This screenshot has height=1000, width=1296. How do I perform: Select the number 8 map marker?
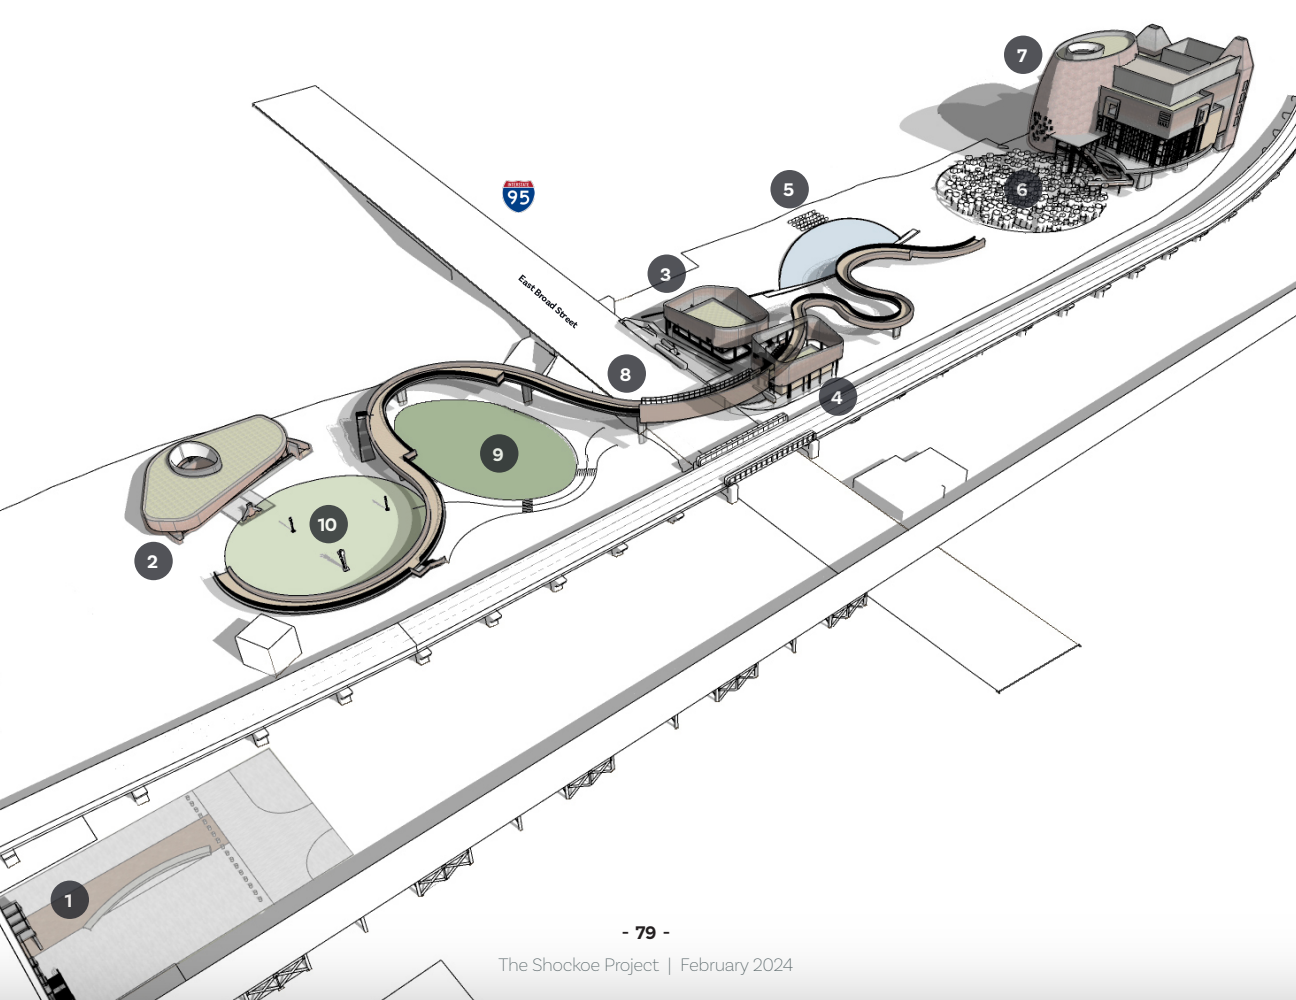[626, 375]
